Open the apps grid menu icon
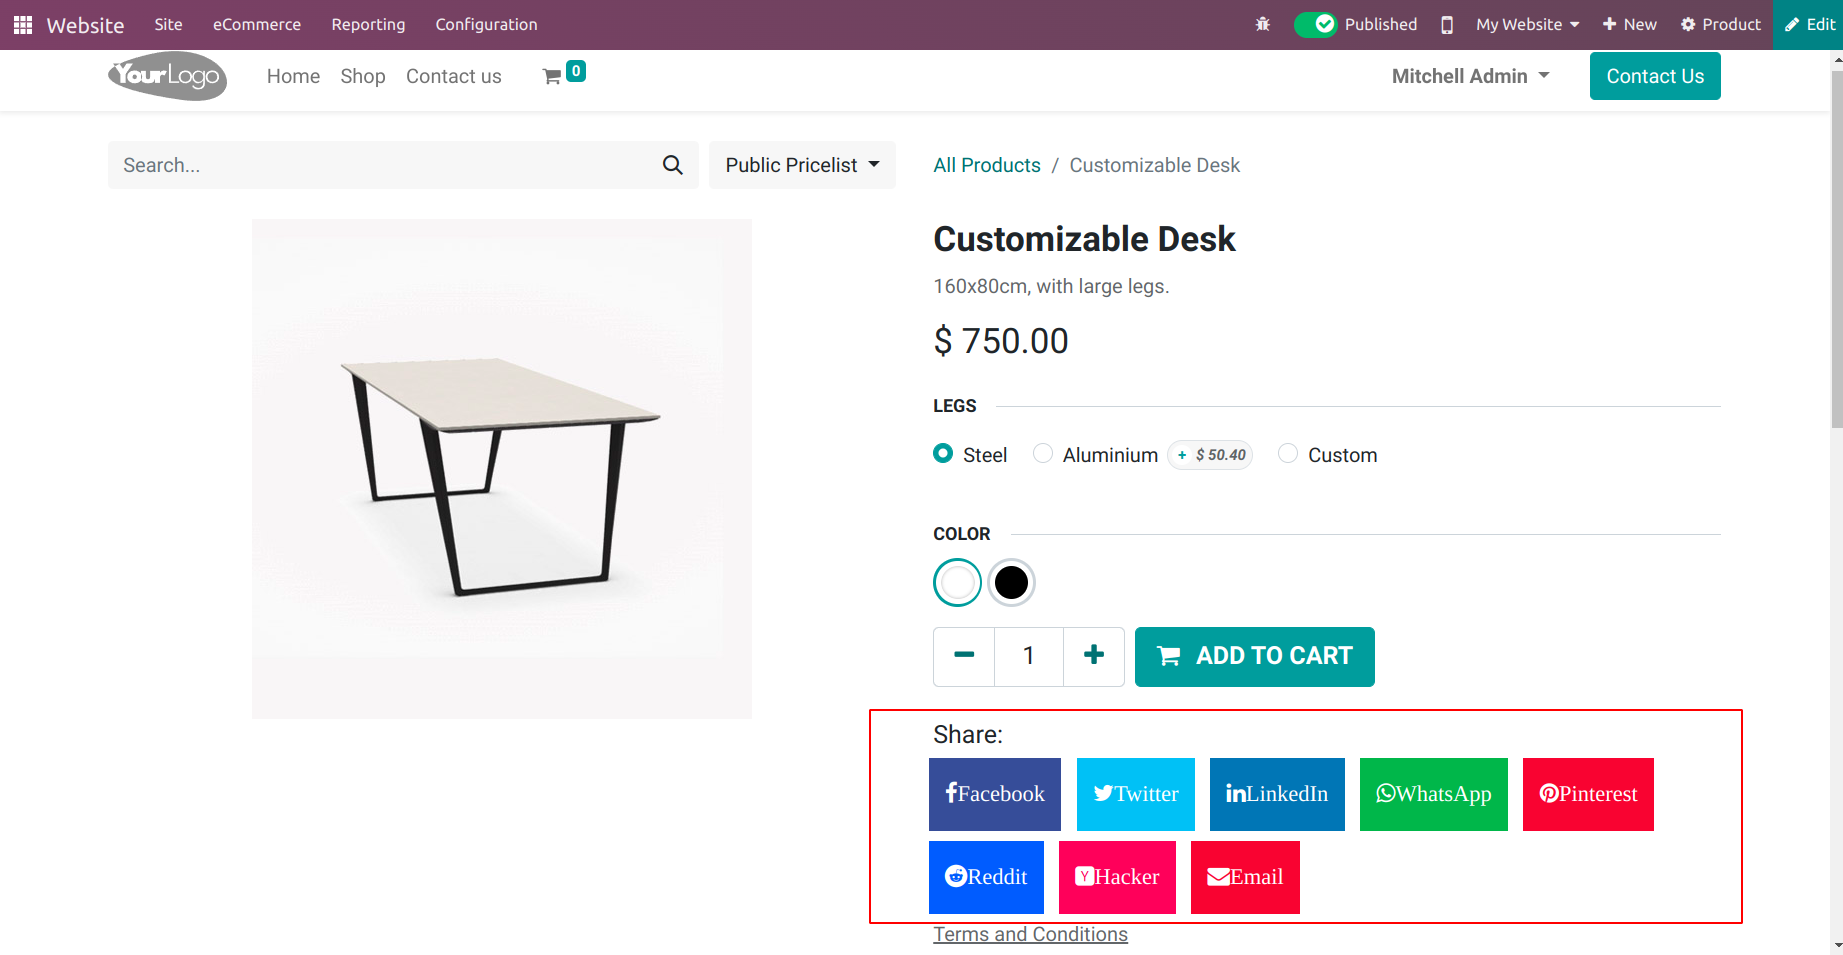Viewport: 1843px width, 955px height. click(x=23, y=25)
